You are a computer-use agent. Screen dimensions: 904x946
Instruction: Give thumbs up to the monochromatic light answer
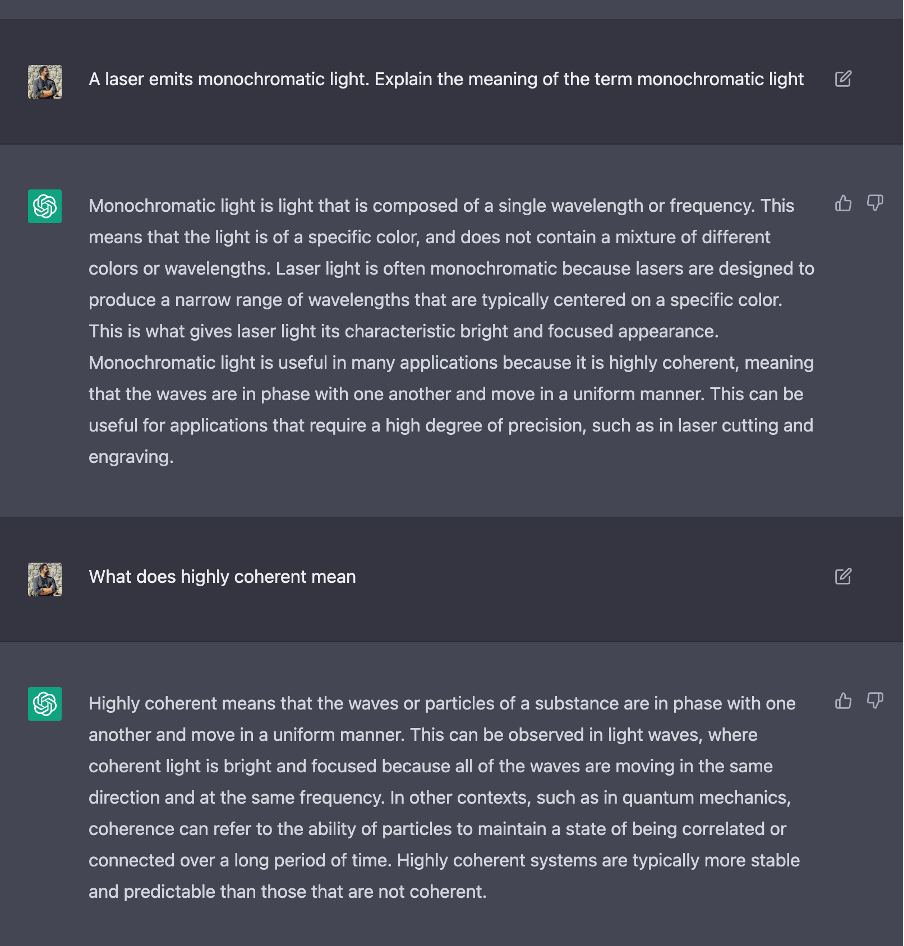coord(843,203)
